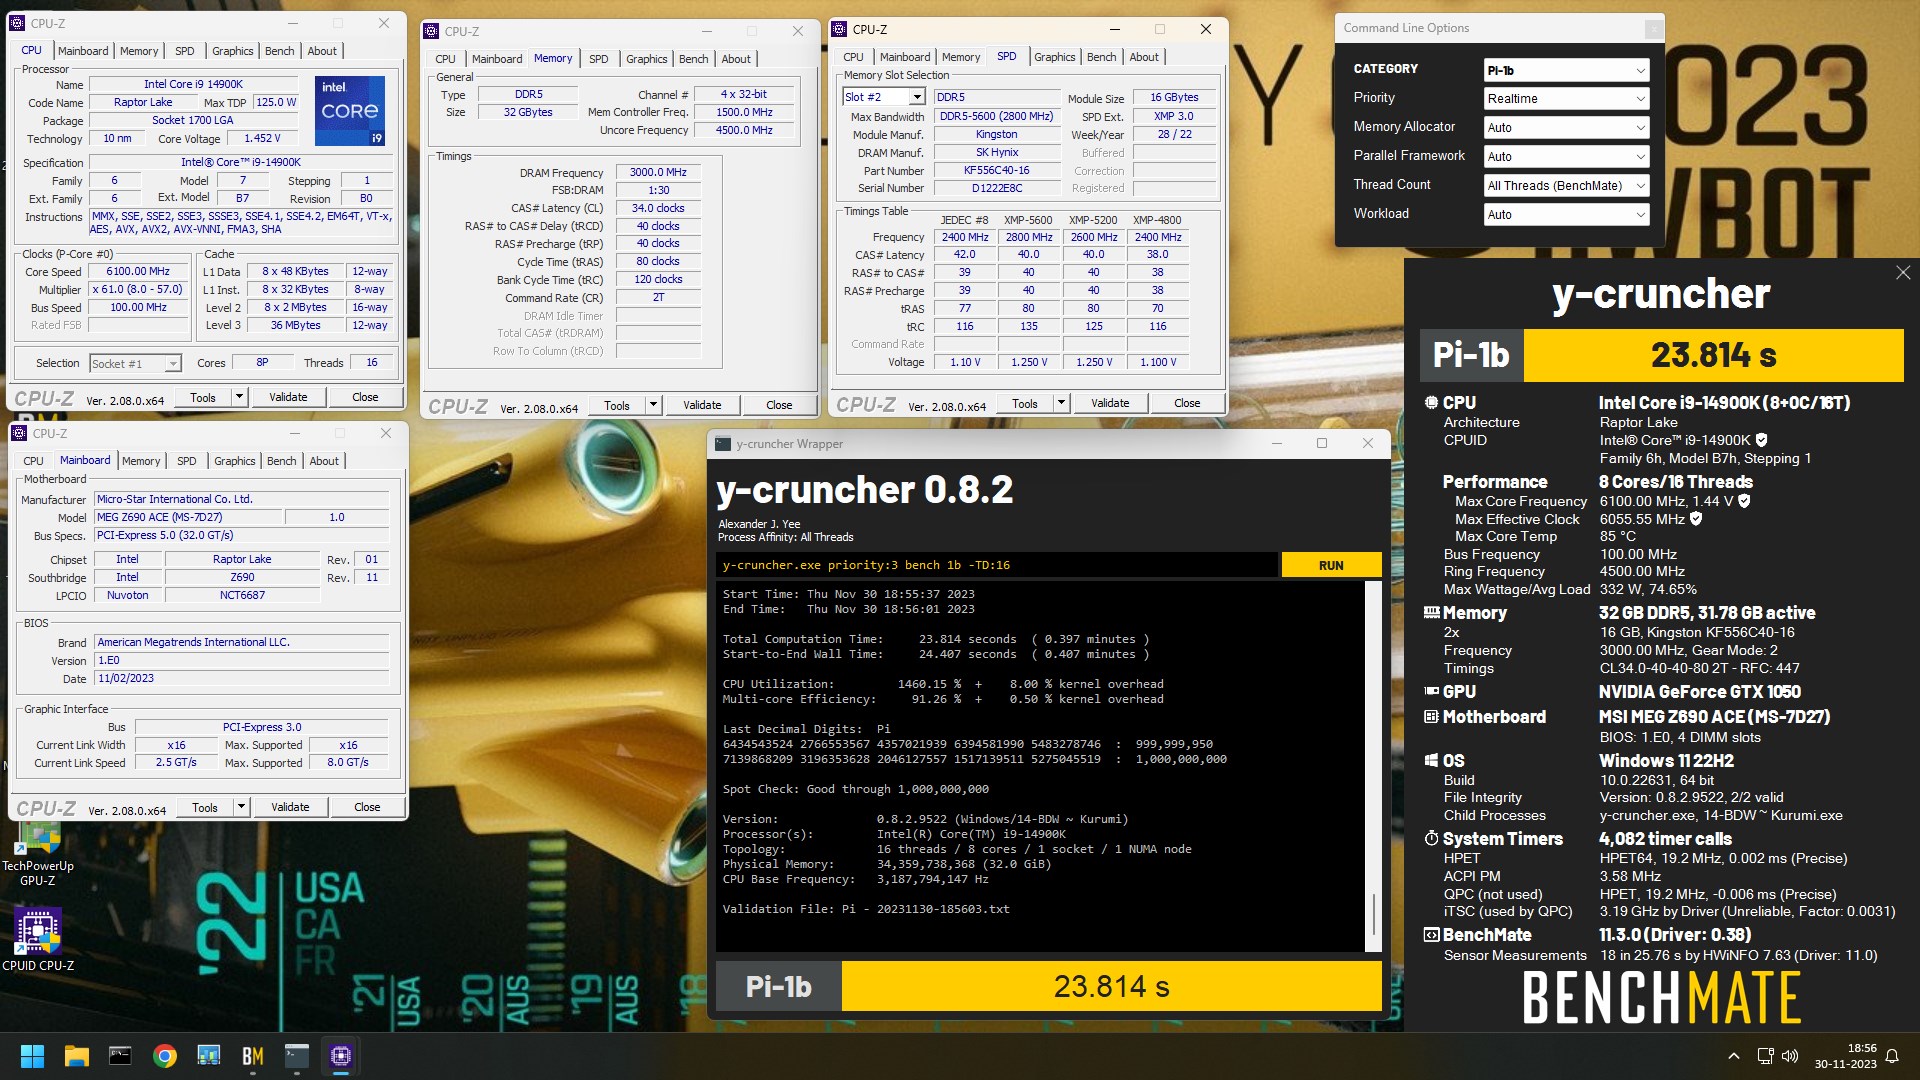Open File Explorer from the taskbar

[76, 1056]
